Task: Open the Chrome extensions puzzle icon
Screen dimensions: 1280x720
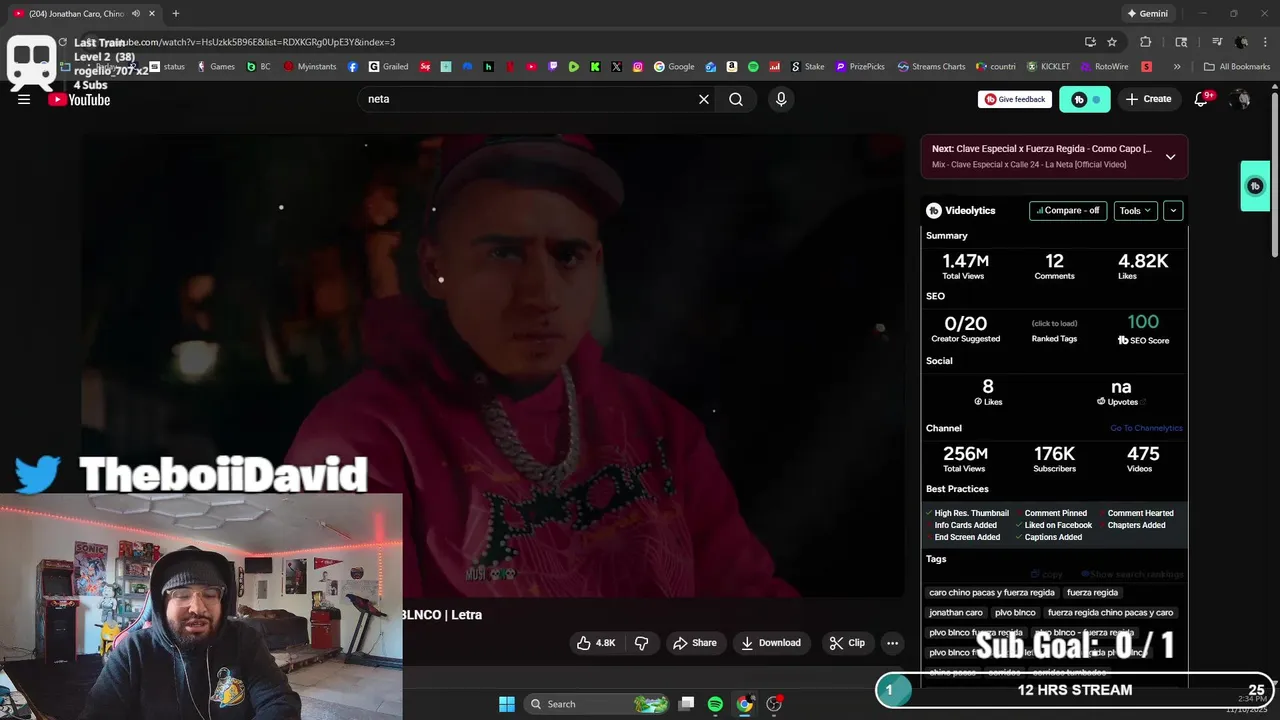Action: pyautogui.click(x=1146, y=42)
